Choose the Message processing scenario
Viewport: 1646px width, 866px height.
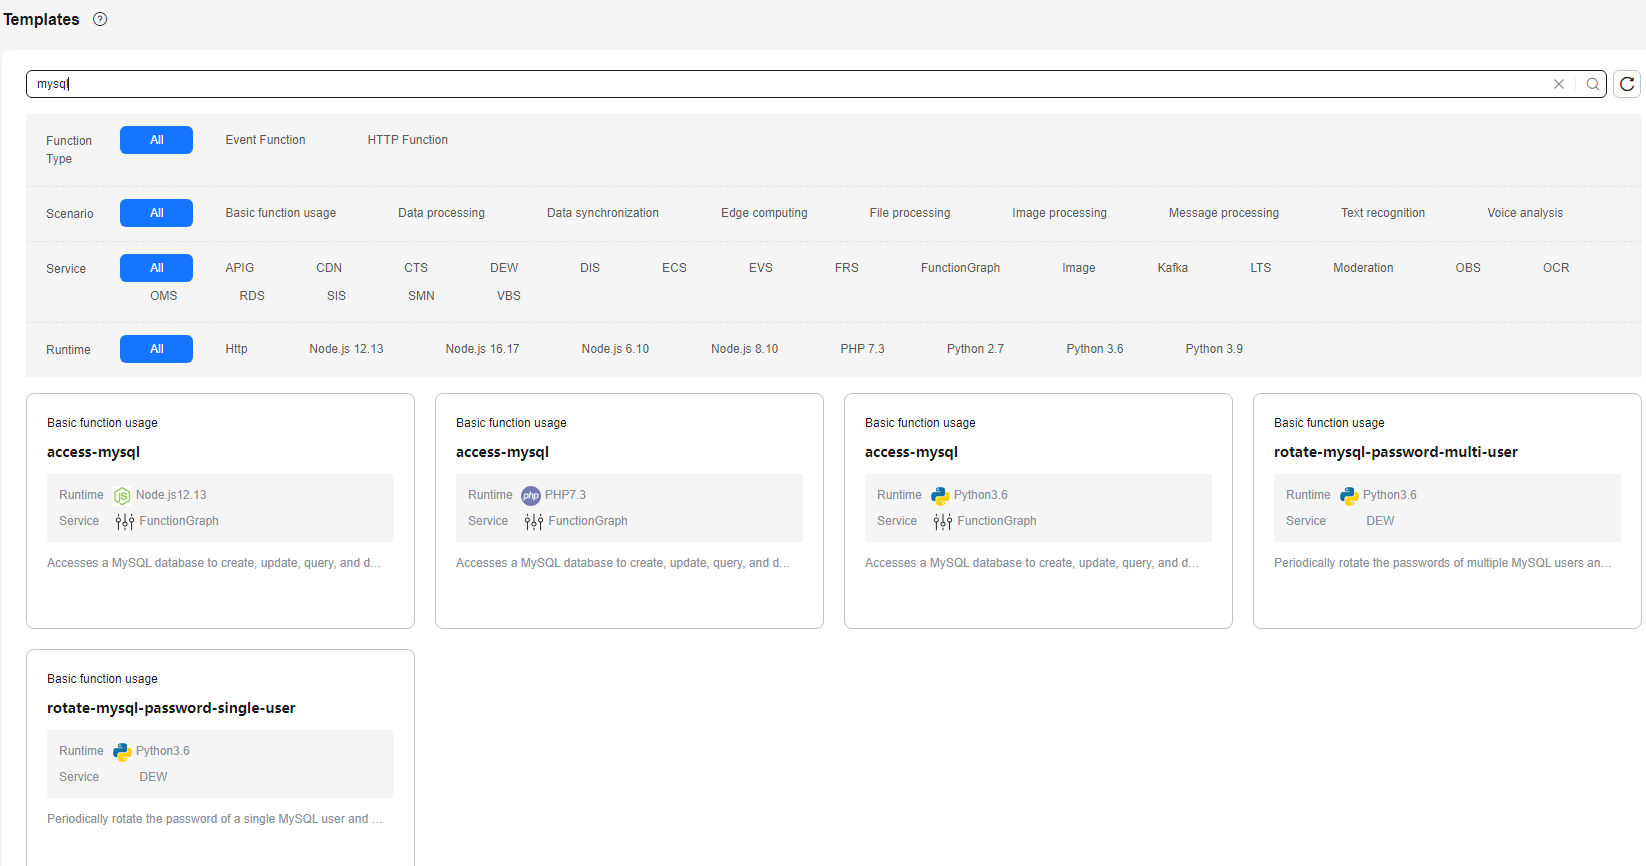pyautogui.click(x=1224, y=213)
